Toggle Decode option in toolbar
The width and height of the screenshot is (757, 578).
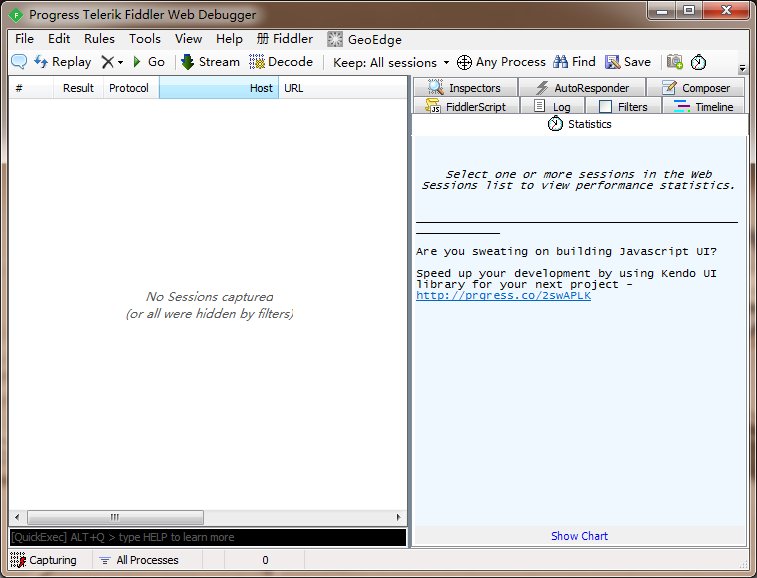point(281,62)
